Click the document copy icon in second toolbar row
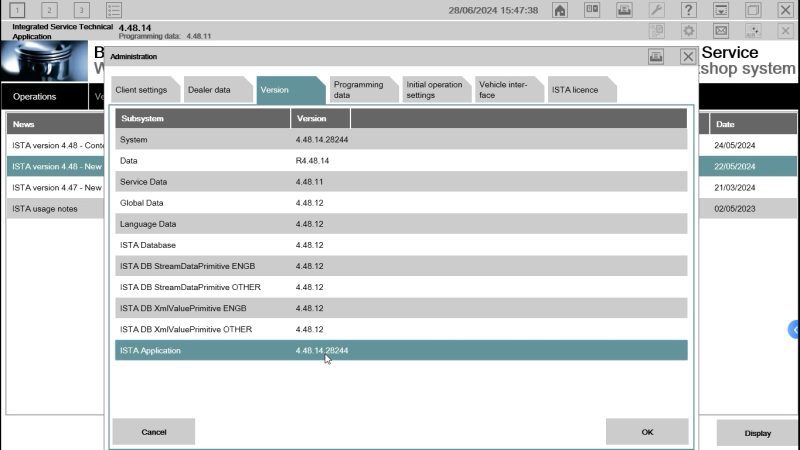Image resolution: width=800 pixels, height=450 pixels. tap(656, 31)
